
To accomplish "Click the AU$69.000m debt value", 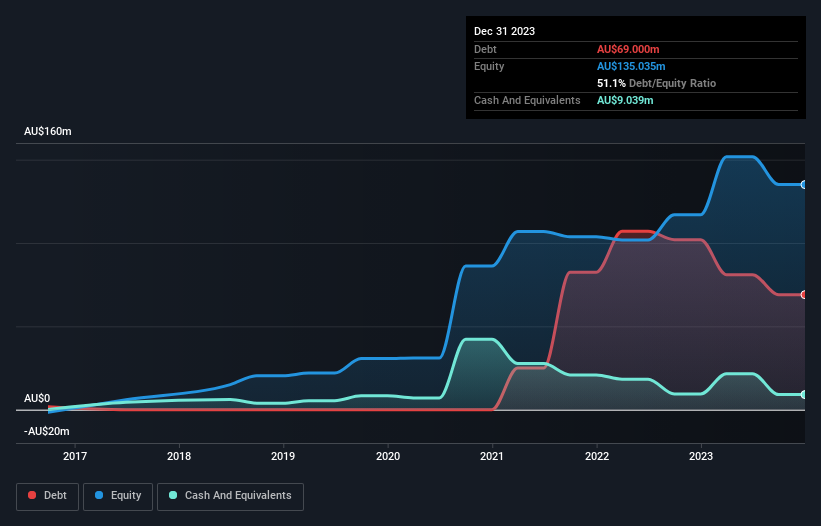I will coord(628,49).
